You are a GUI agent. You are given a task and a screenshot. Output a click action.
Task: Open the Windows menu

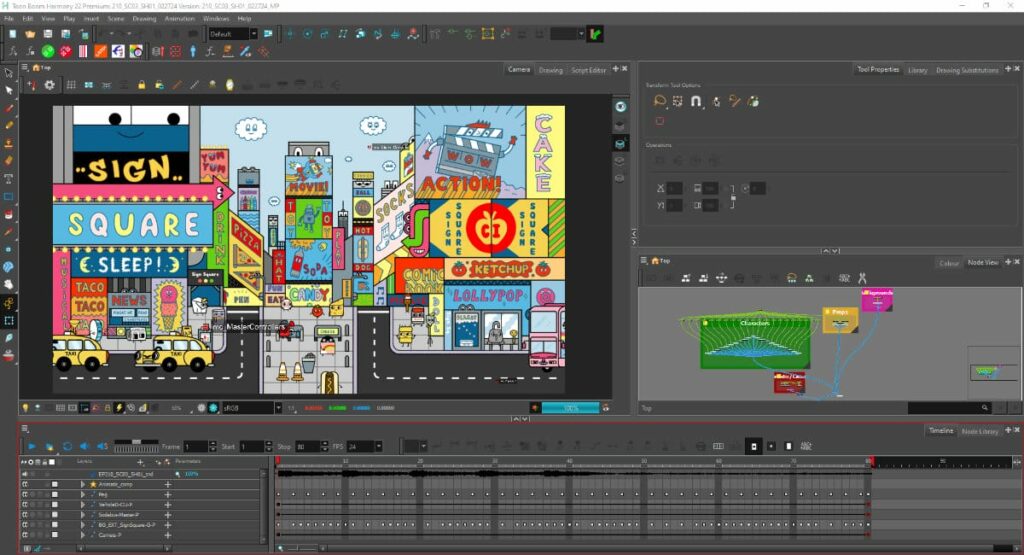click(216, 19)
